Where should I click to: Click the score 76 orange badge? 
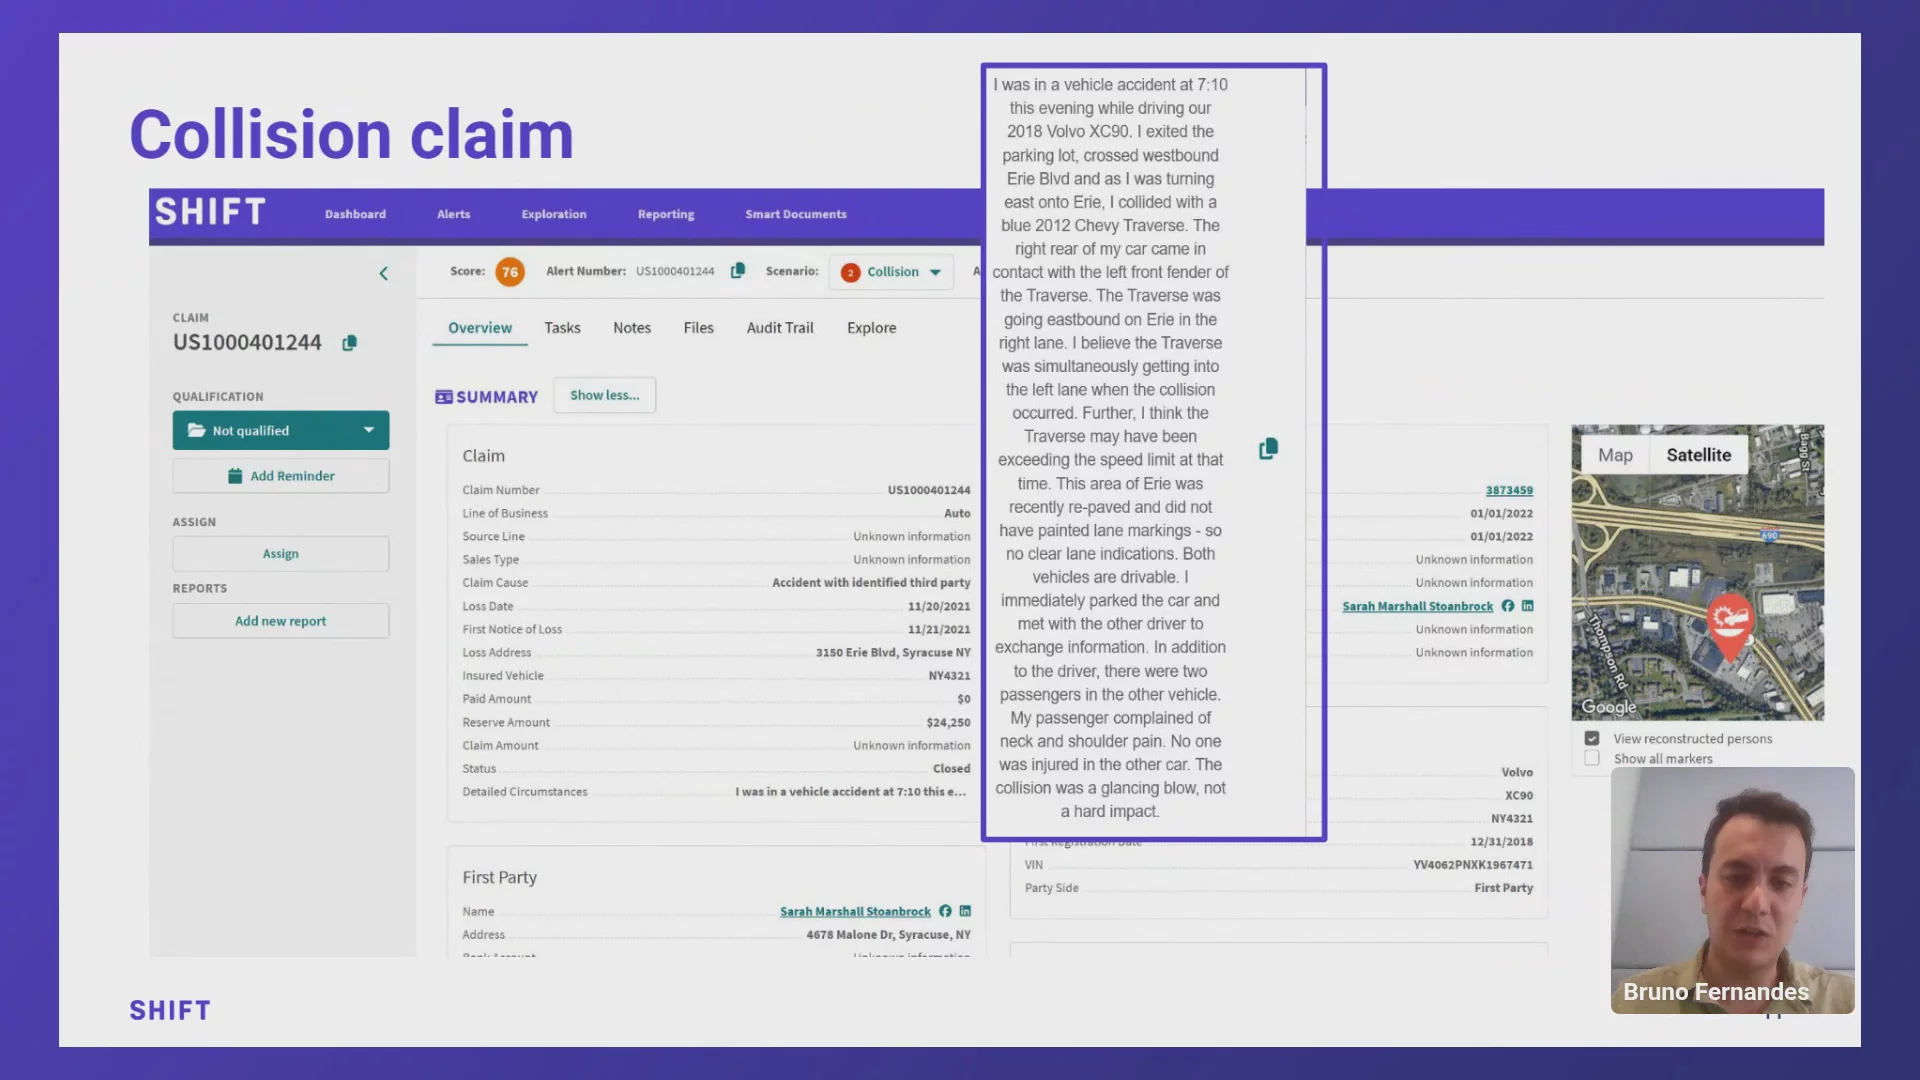click(x=510, y=272)
